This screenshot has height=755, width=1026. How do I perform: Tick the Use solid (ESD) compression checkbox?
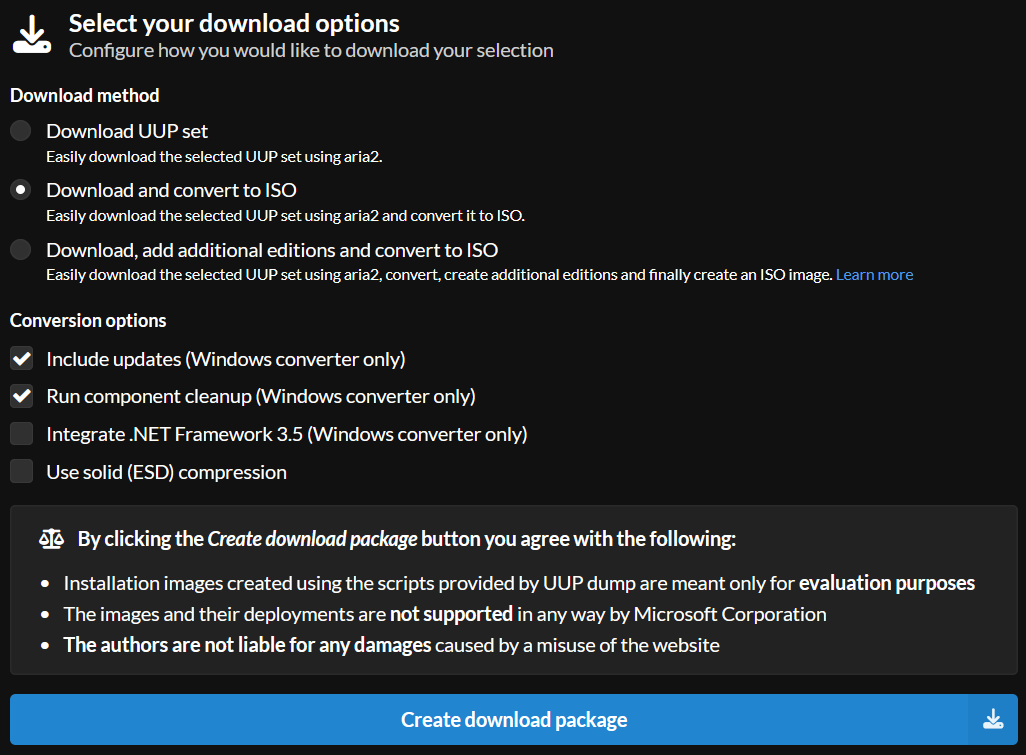(x=22, y=472)
